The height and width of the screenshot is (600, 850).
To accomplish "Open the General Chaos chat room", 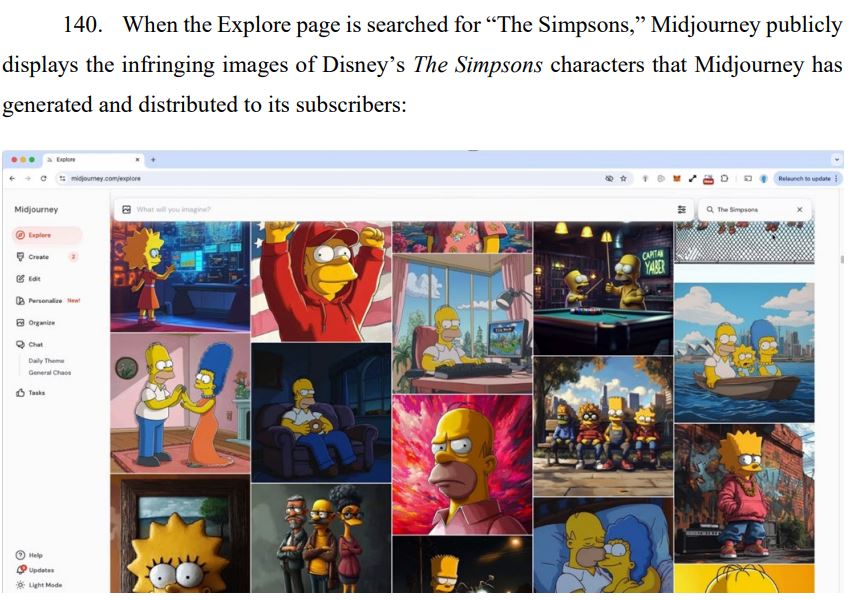I will click(49, 372).
